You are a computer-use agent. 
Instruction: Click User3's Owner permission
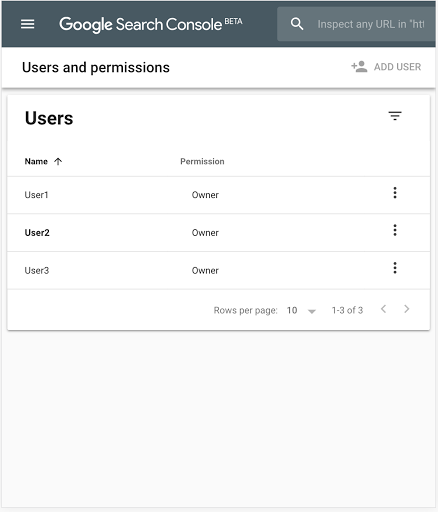coord(205,270)
